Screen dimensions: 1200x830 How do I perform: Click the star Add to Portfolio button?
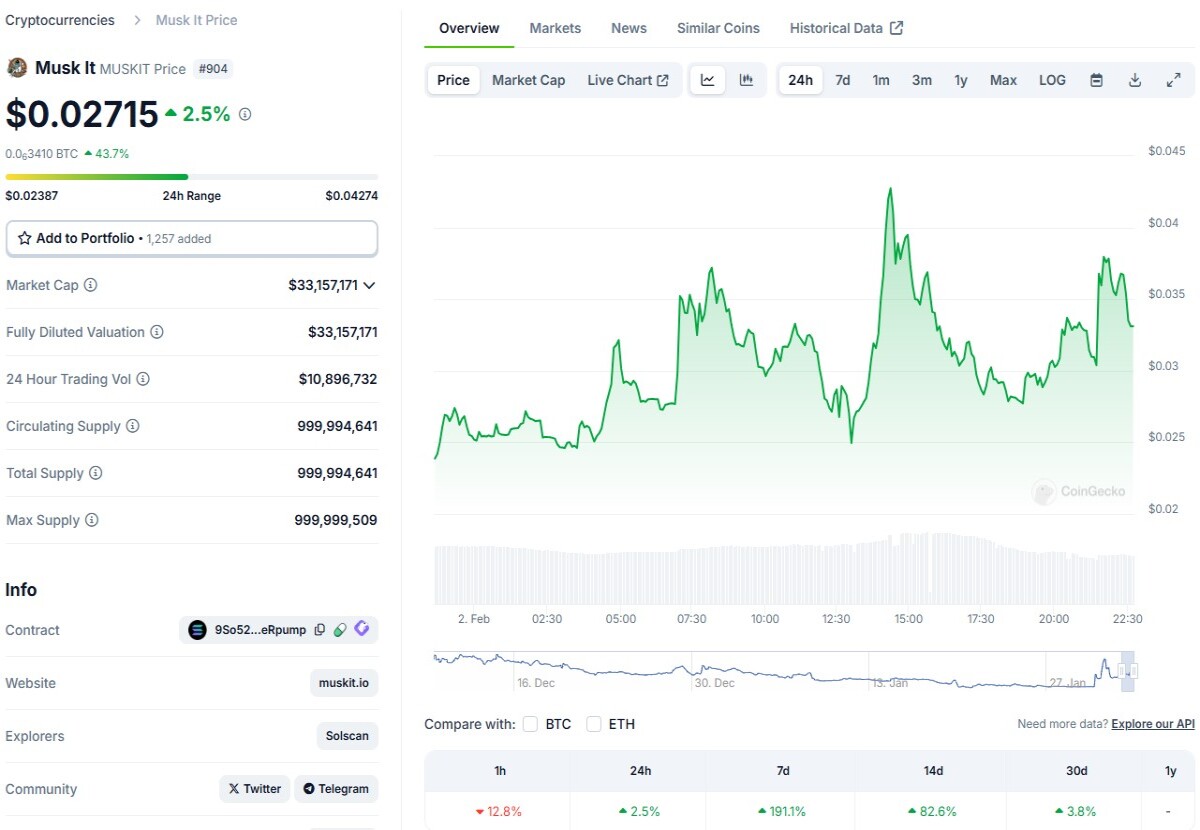tap(192, 238)
